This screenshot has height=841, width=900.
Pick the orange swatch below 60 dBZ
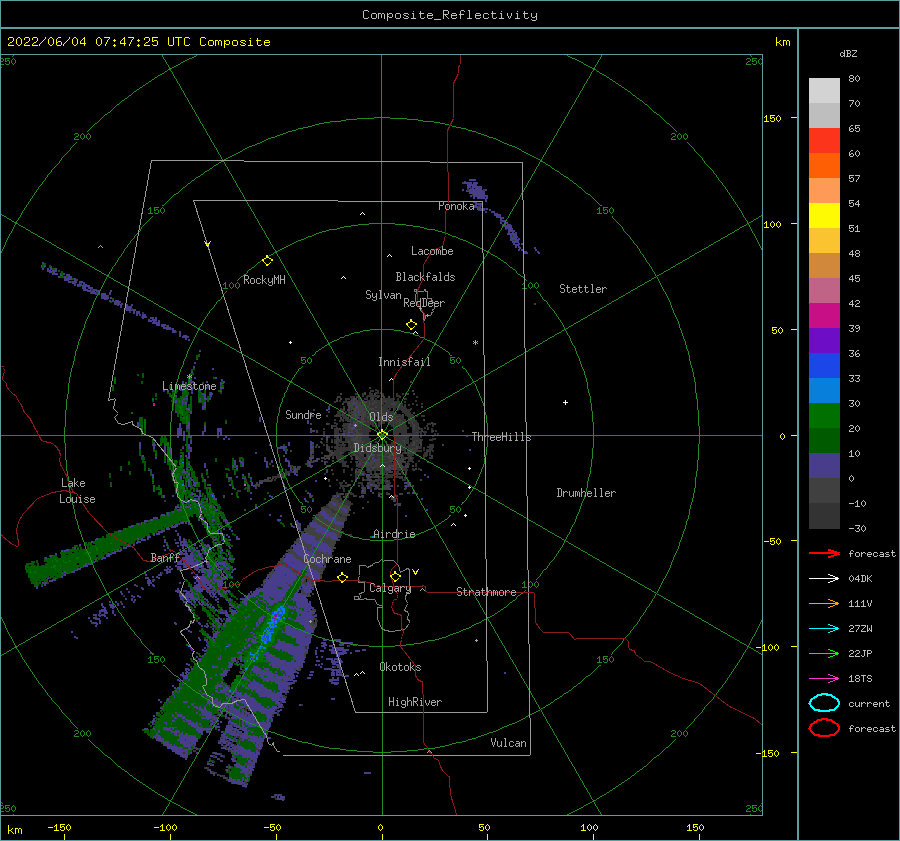click(x=824, y=165)
